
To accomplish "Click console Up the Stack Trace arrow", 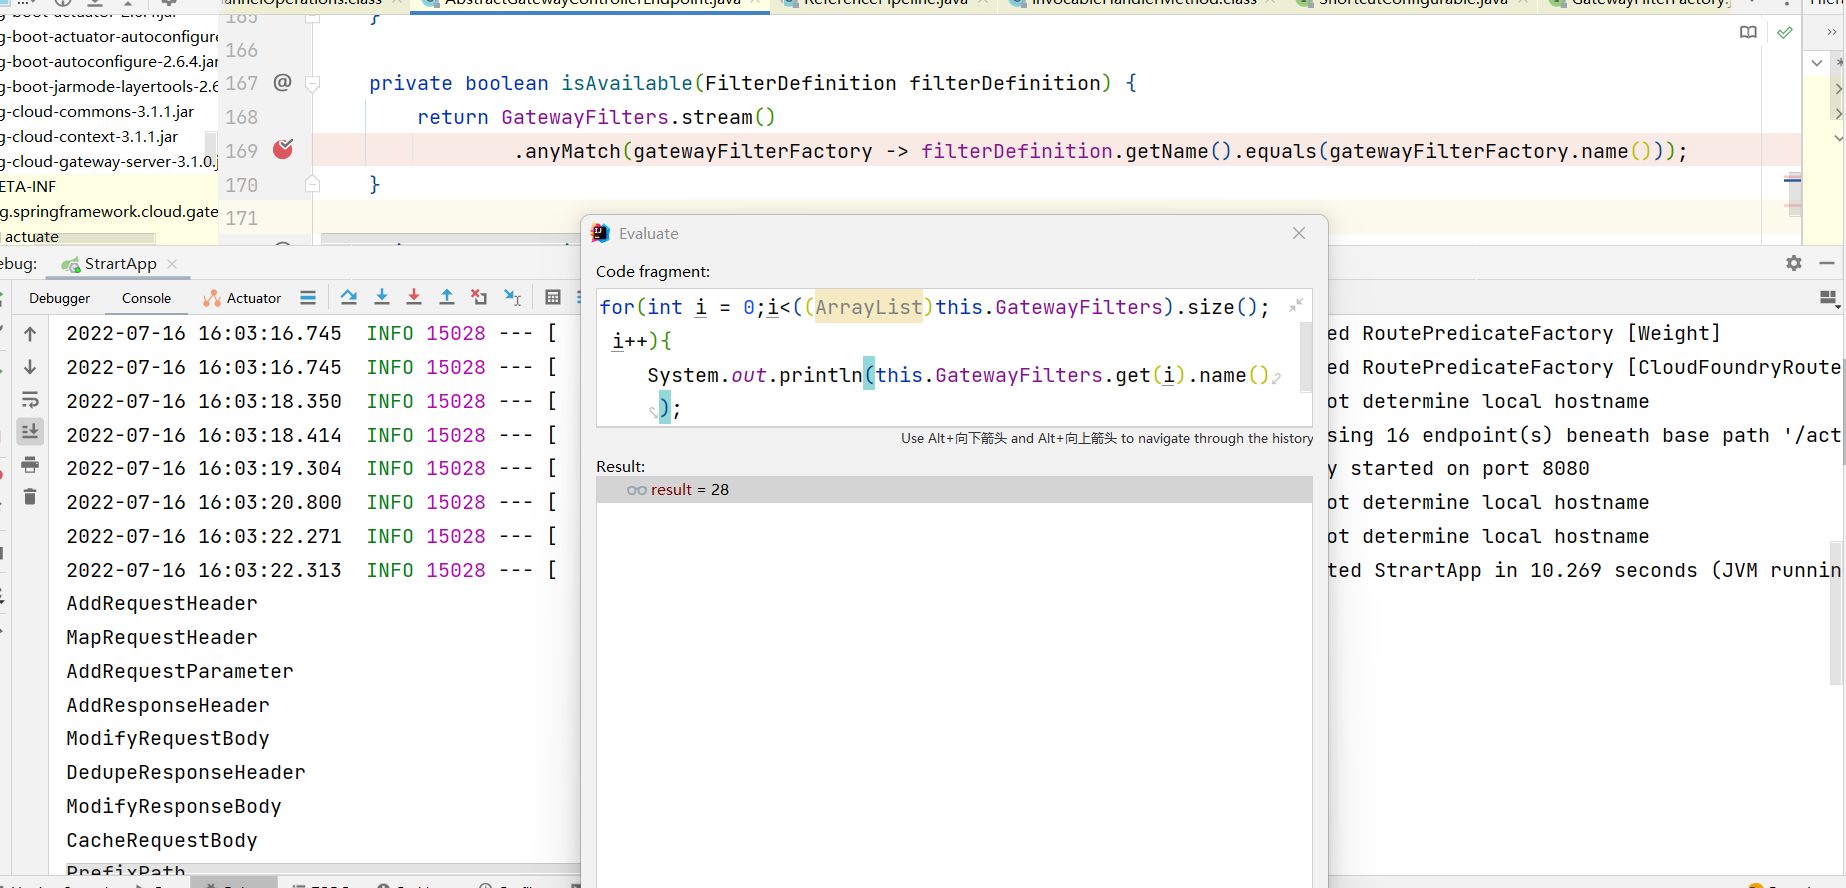I will pos(30,334).
